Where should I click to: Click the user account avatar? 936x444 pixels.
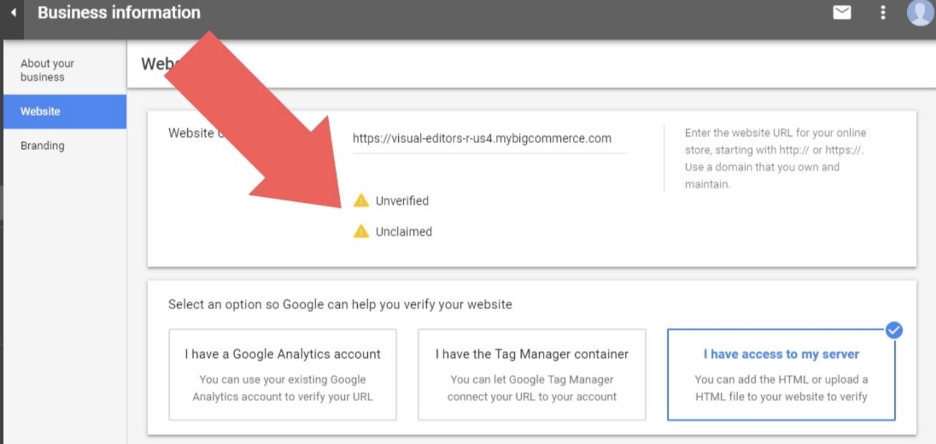(920, 13)
